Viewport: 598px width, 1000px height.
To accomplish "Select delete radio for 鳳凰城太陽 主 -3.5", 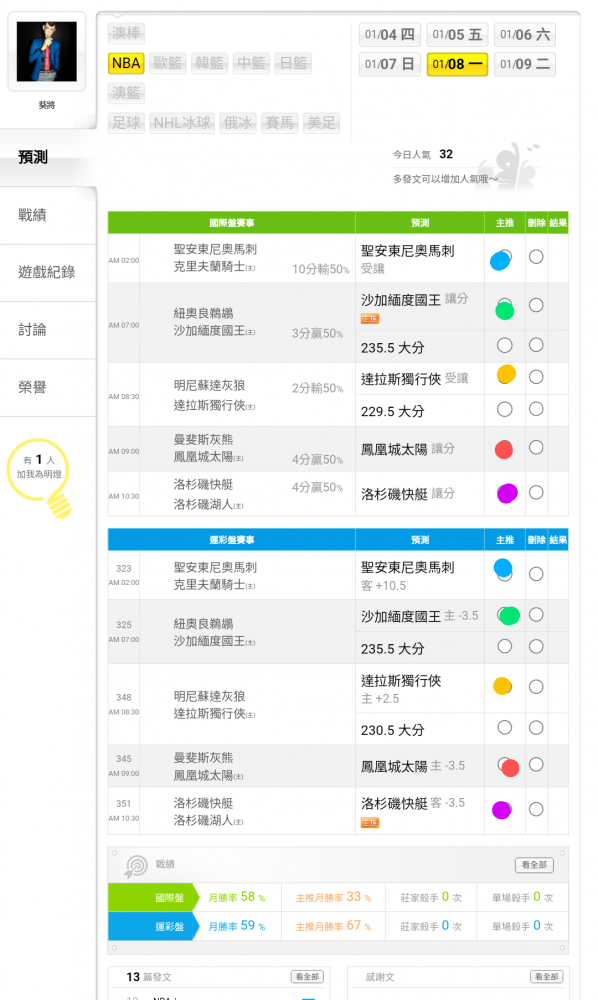I will [536, 764].
